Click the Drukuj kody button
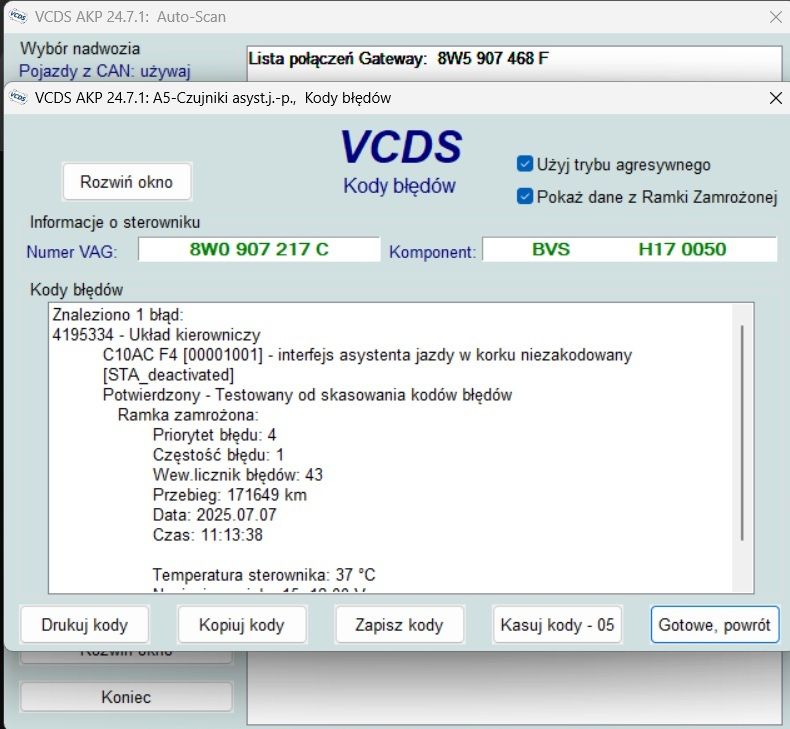 click(85, 625)
